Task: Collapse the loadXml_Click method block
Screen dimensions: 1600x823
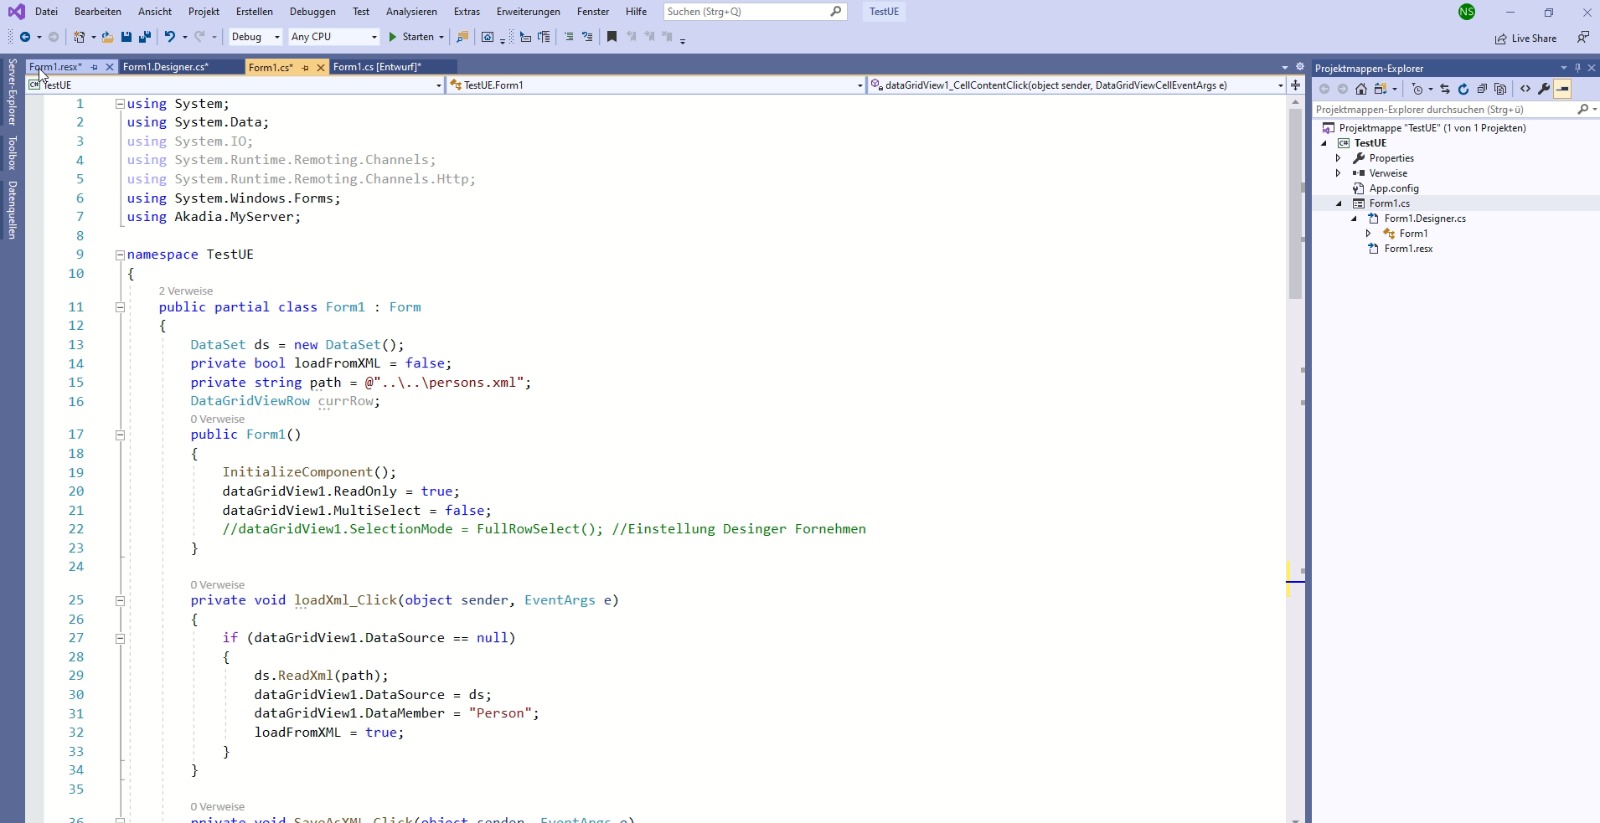Action: click(120, 601)
